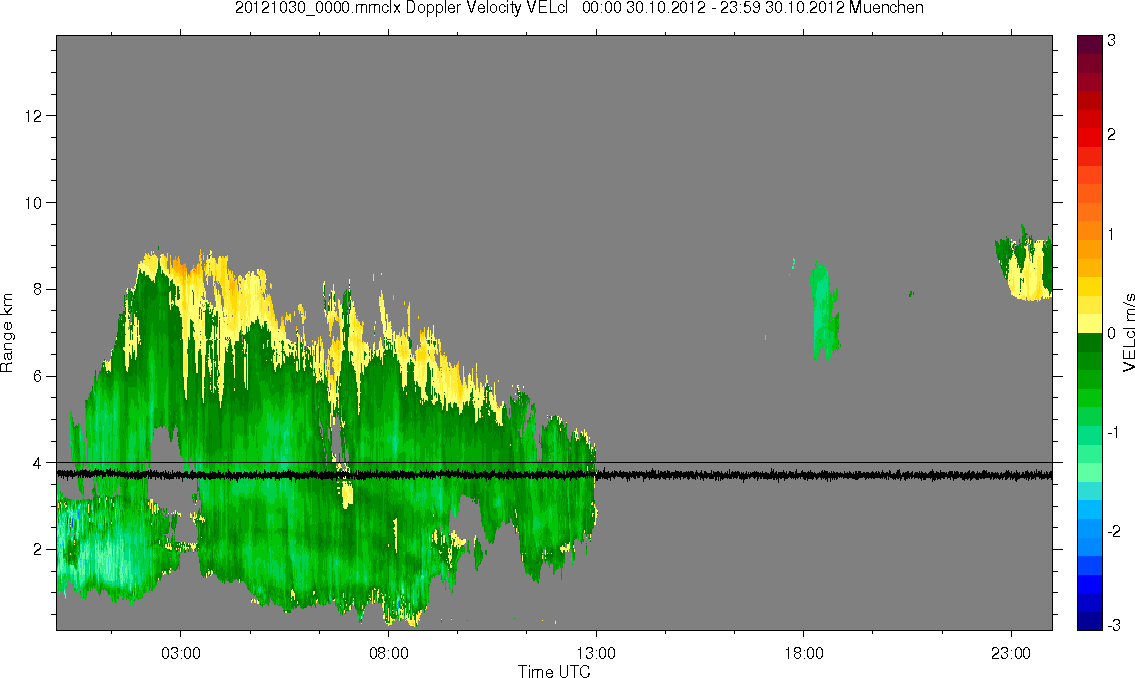
Task: Click the '23:00' time axis label
Action: point(1011,654)
